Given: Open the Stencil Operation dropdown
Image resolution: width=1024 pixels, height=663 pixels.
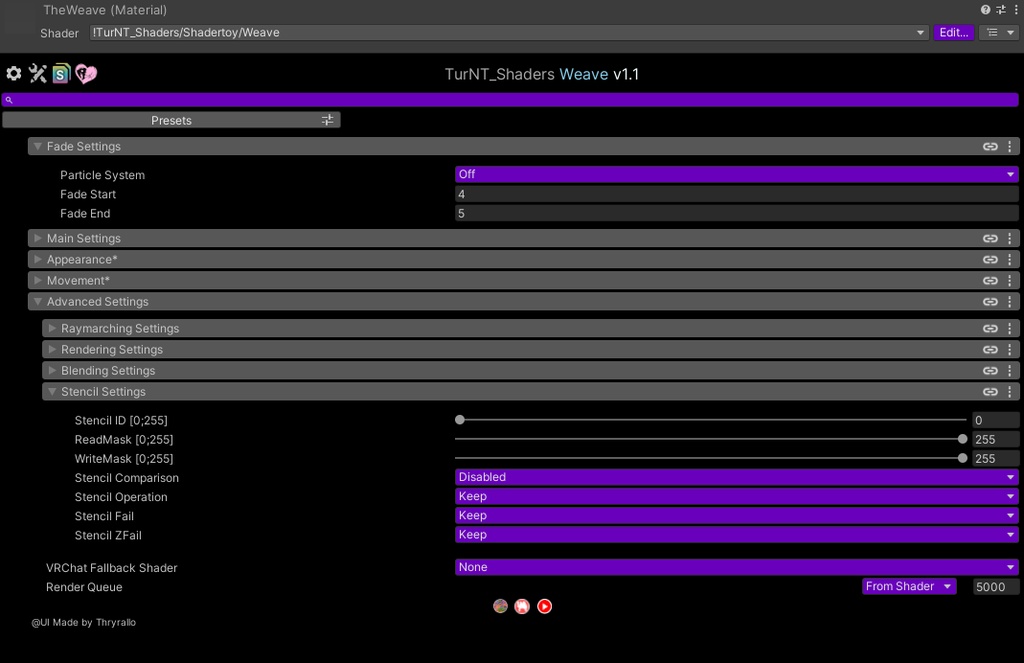Looking at the screenshot, I should coord(737,496).
